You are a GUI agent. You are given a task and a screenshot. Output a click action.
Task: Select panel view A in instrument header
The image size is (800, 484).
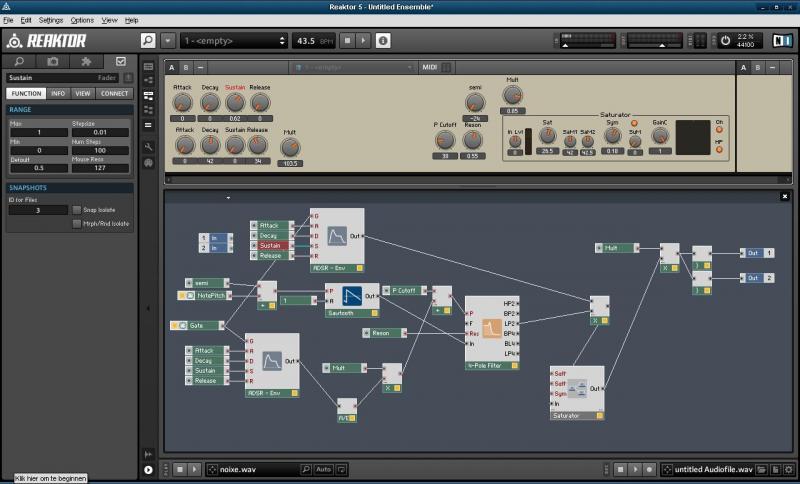click(171, 67)
